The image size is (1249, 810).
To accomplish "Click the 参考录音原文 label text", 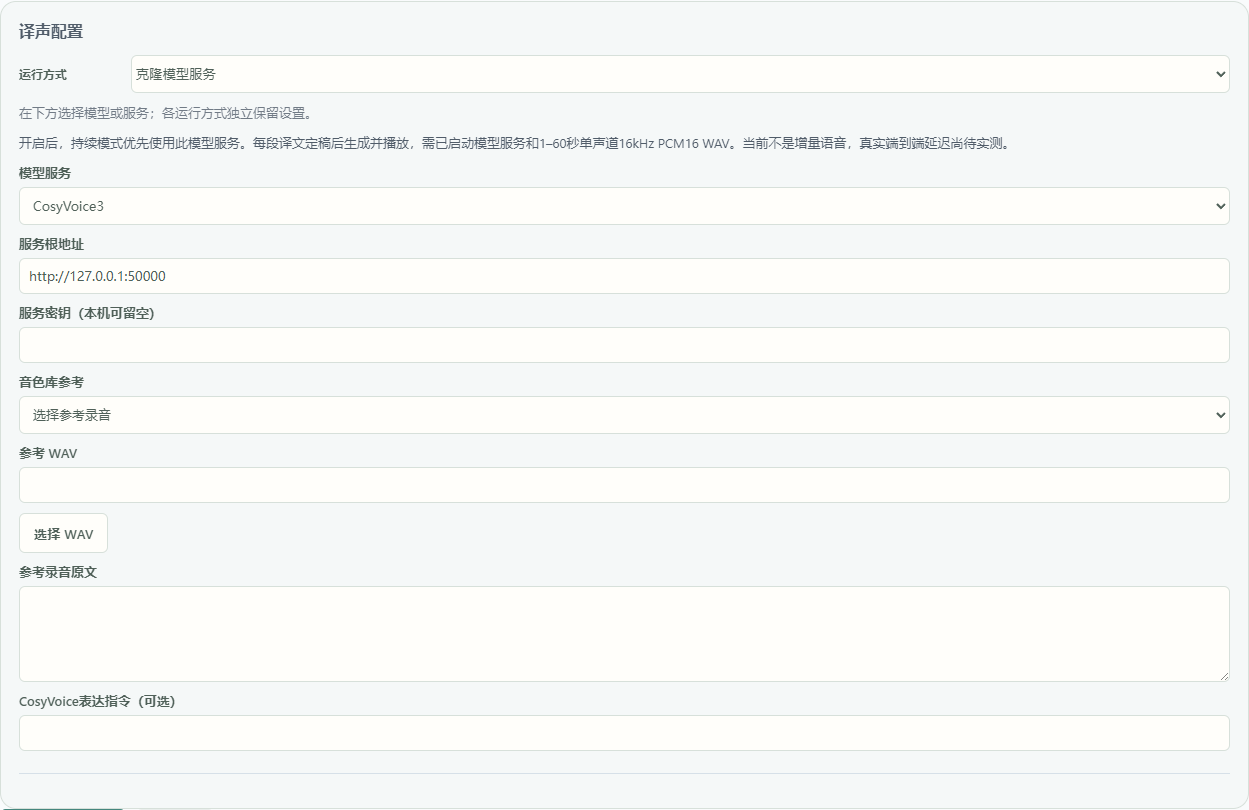I will point(58,572).
